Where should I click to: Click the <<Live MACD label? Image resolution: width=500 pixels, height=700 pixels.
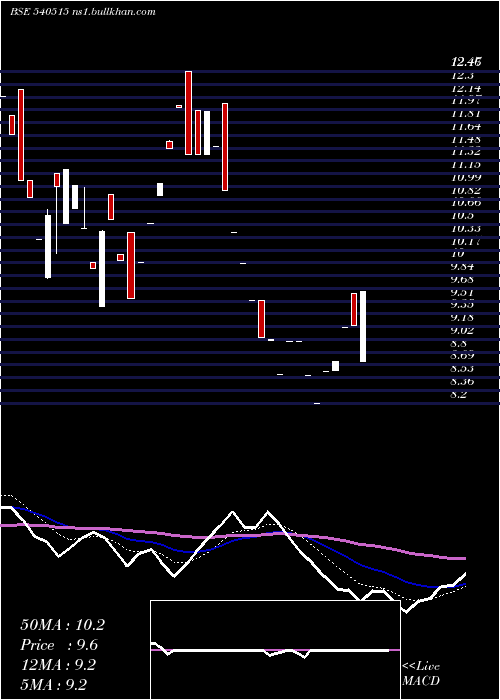(421, 674)
